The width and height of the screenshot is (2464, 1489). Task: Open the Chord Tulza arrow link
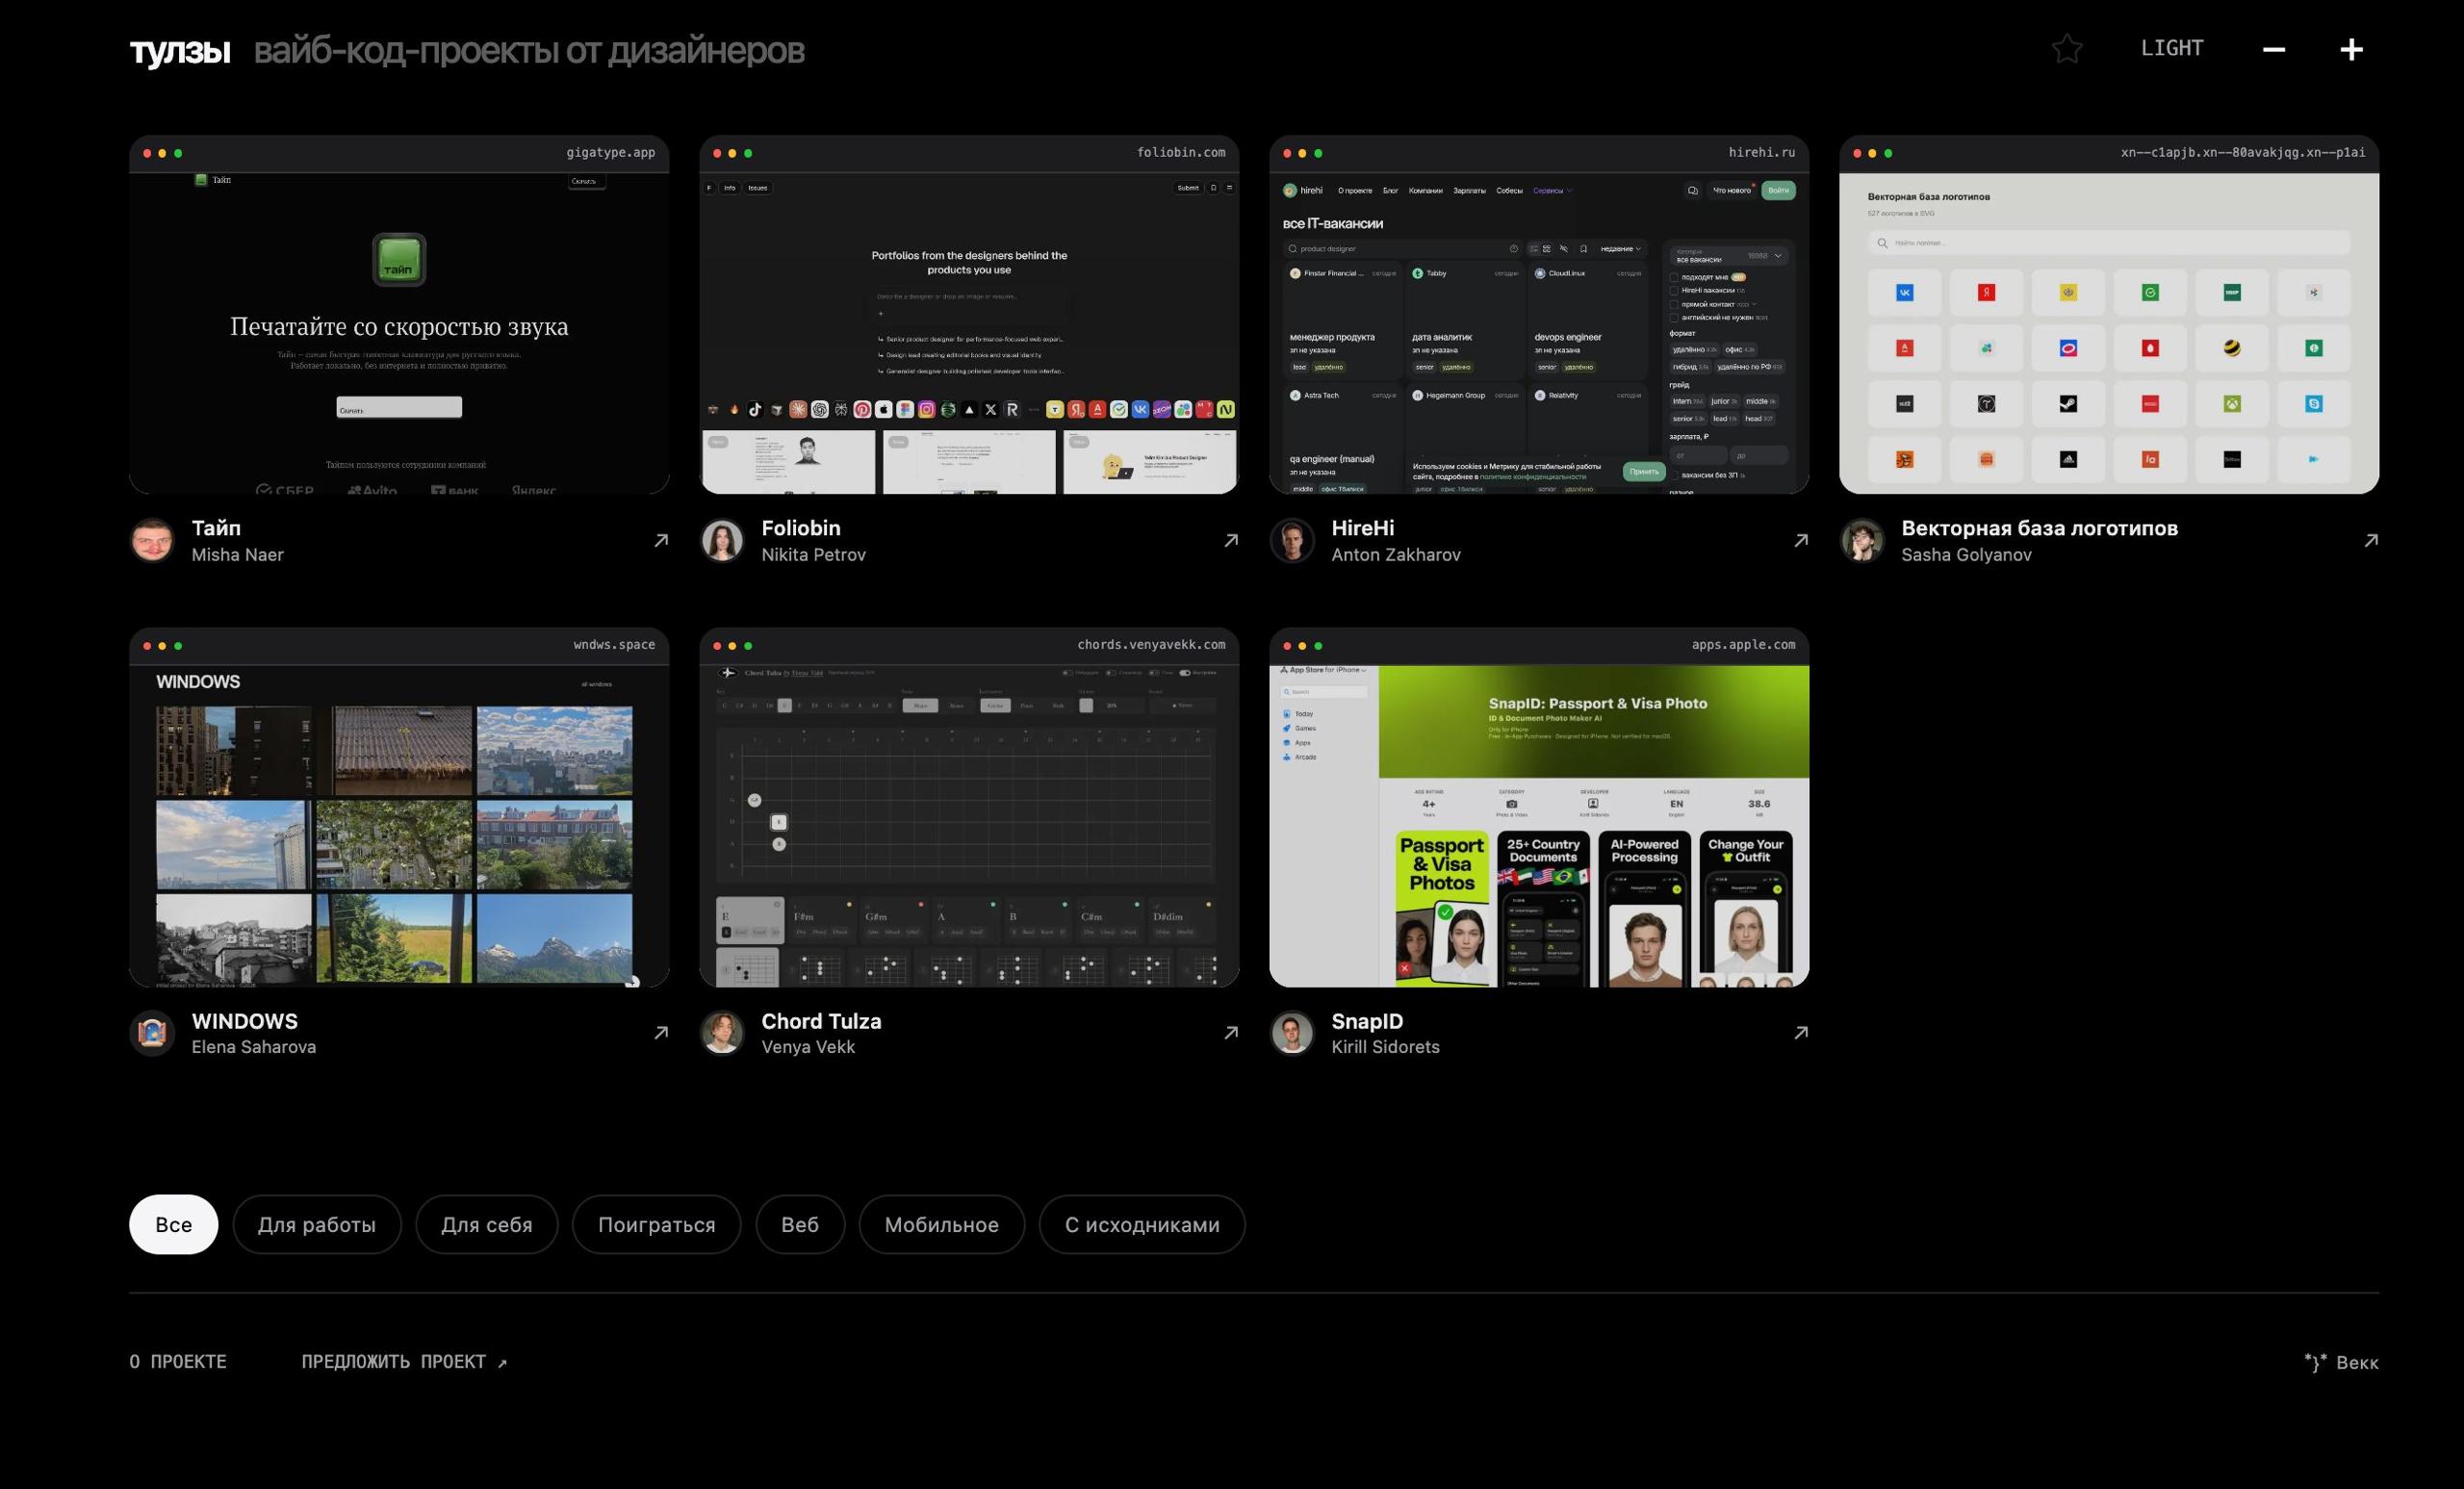click(x=1231, y=1032)
